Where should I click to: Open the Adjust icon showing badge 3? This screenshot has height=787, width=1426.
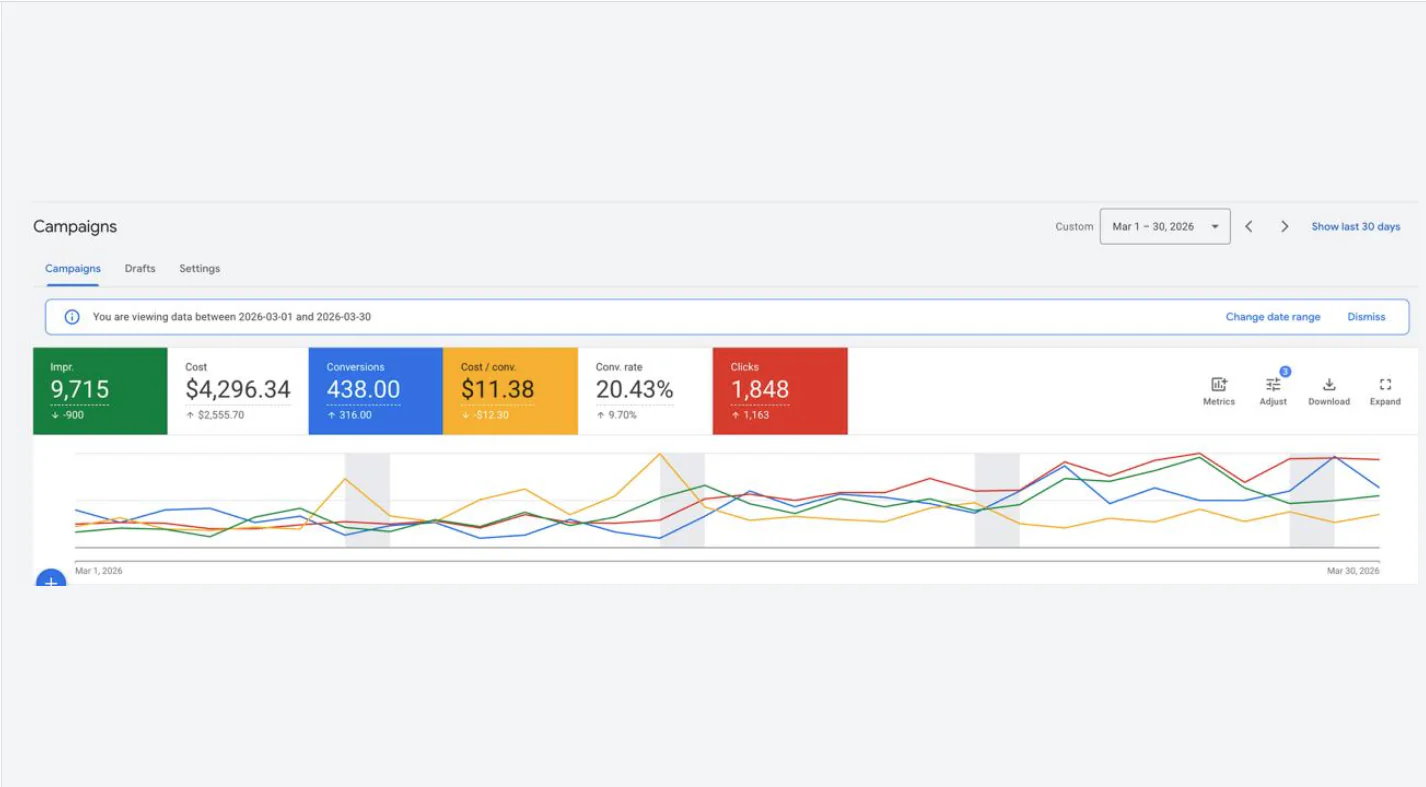click(1273, 390)
